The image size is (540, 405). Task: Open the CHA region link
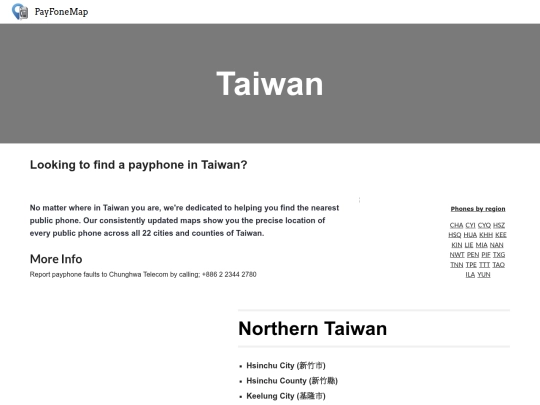(456, 225)
